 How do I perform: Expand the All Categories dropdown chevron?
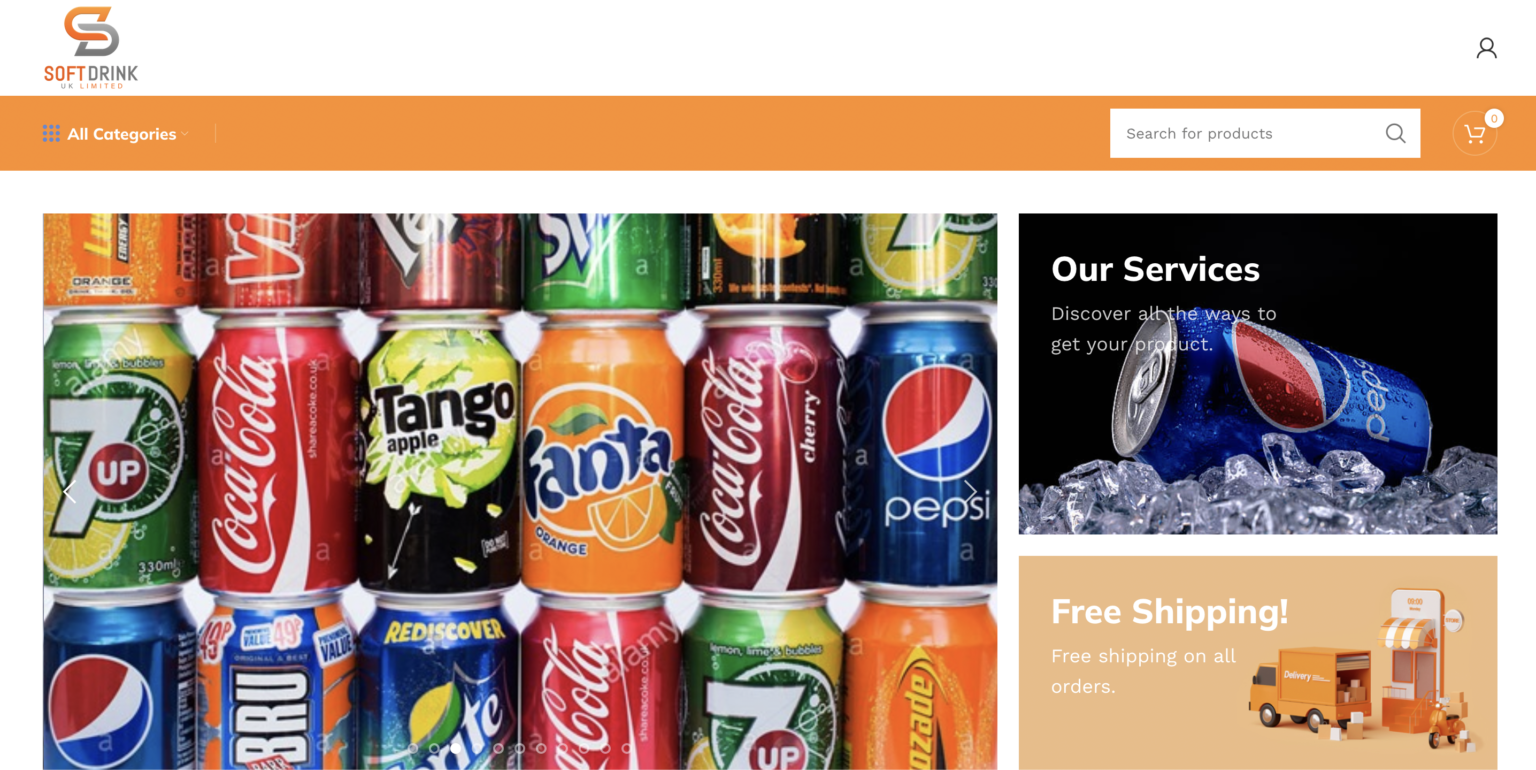pos(184,134)
